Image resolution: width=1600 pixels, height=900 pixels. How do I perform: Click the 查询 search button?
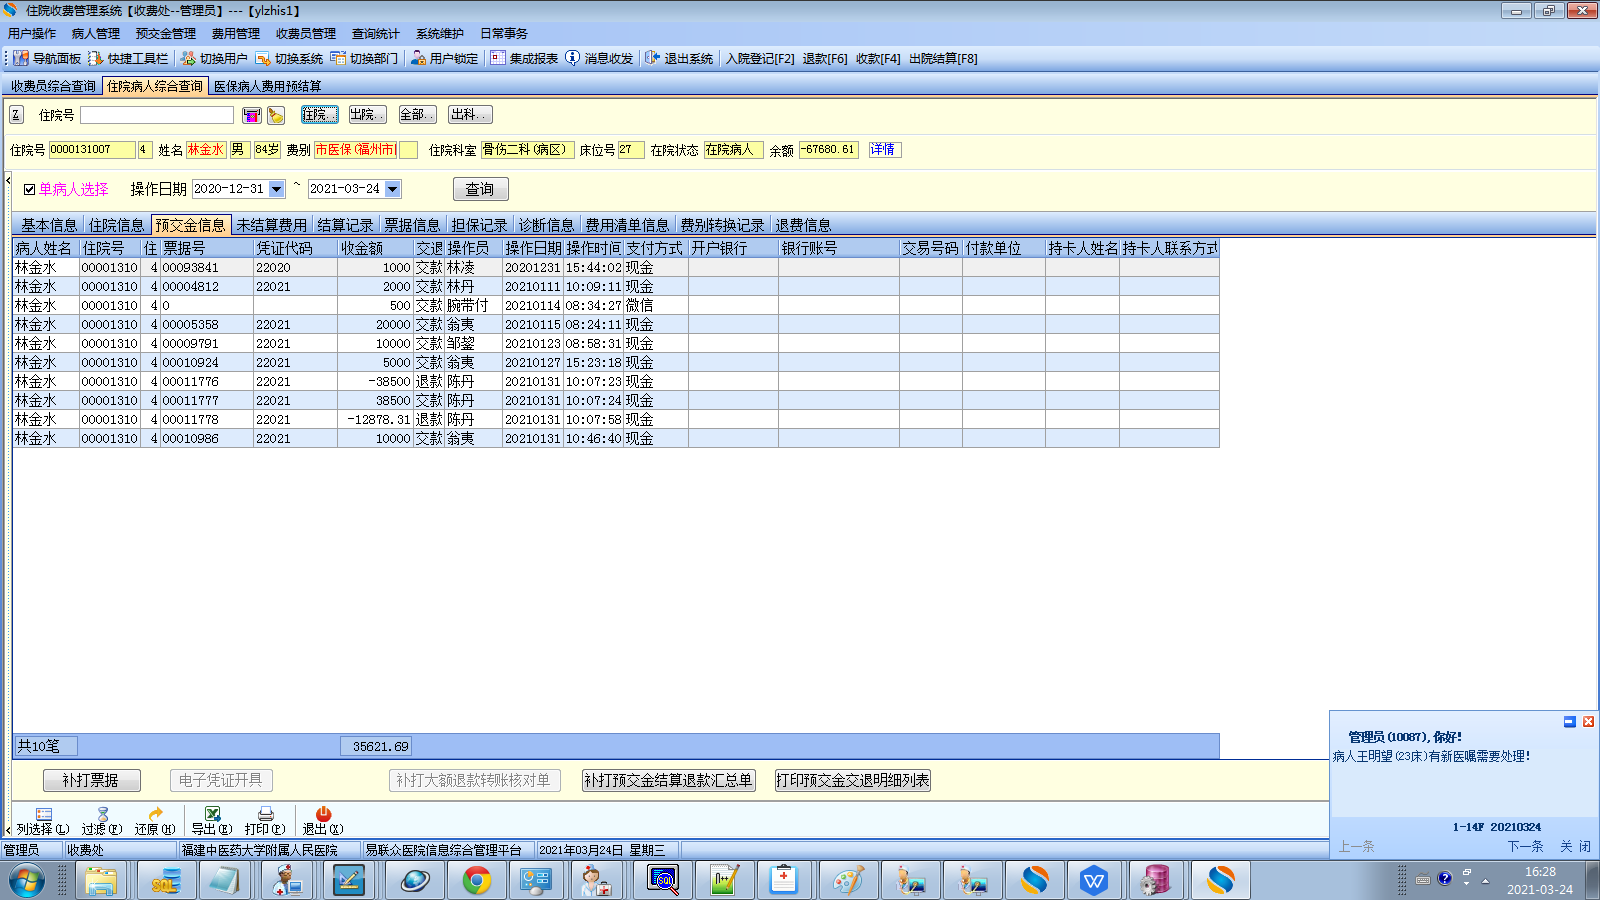click(x=480, y=189)
